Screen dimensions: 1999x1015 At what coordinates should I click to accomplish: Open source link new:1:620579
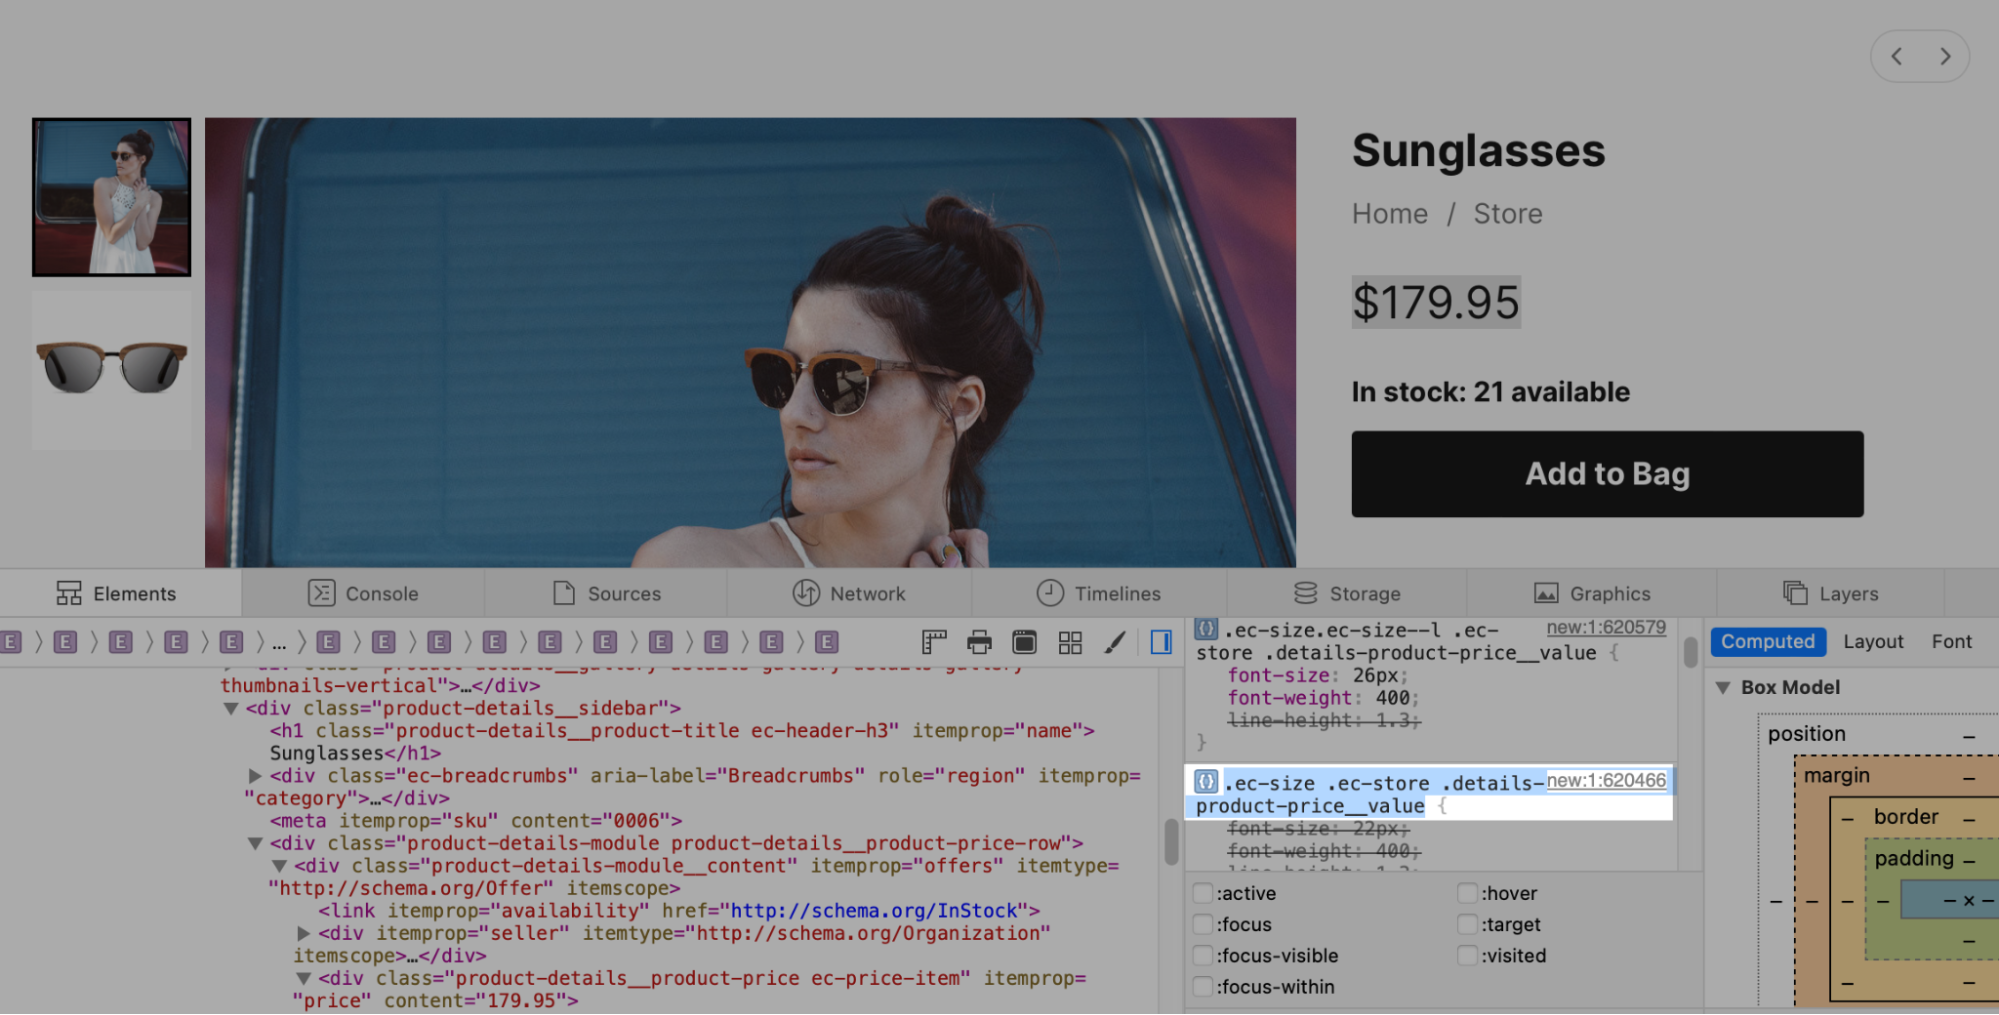(1606, 628)
